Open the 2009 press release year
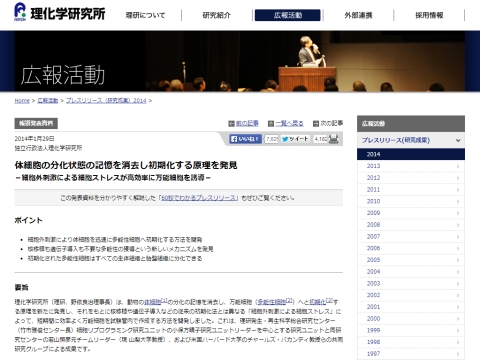Image resolution: width=480 pixels, height=360 pixels. 411,213
